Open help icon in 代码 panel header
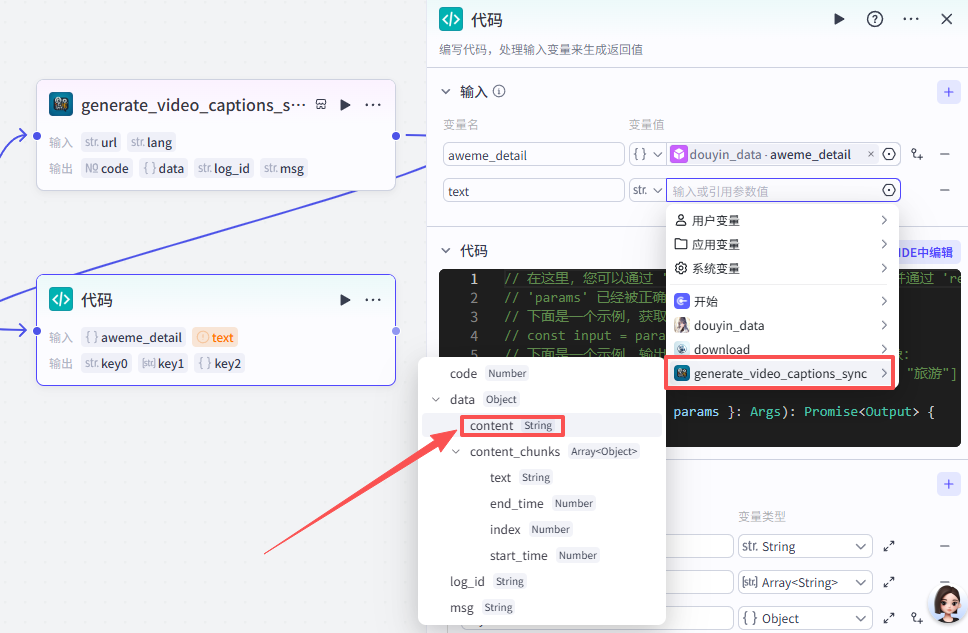 875,19
